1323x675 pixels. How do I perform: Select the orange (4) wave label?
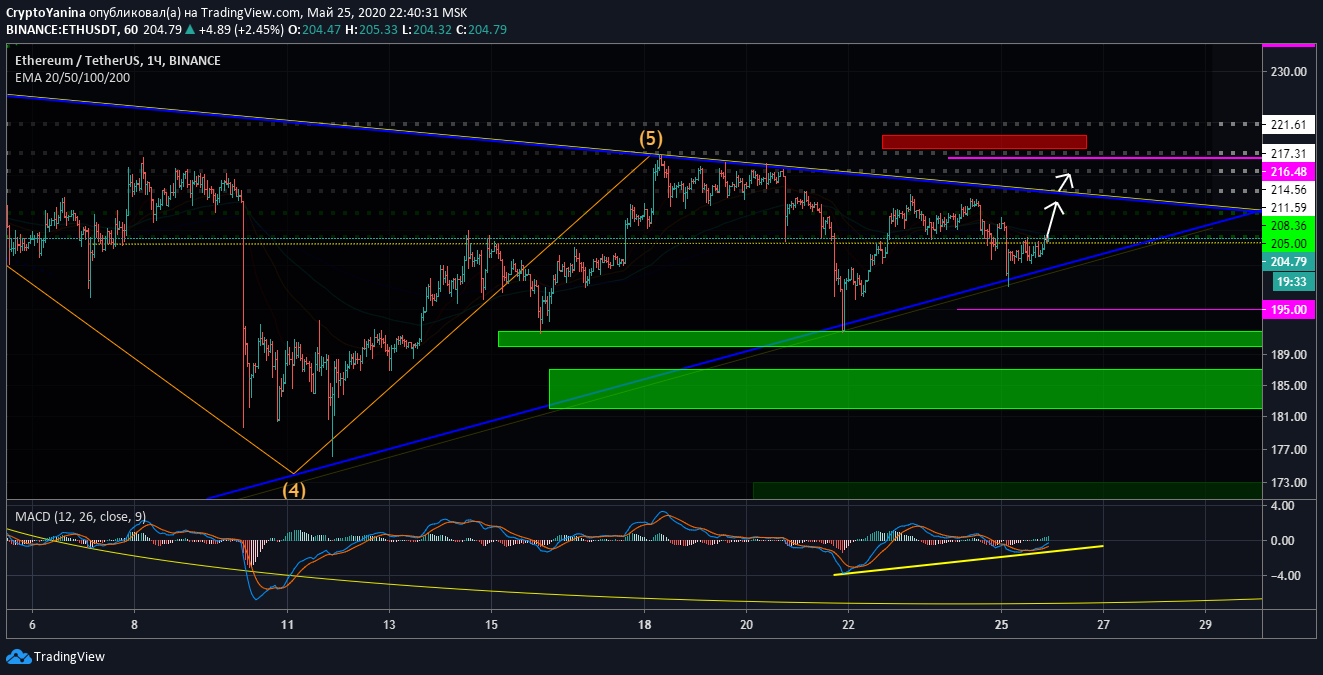[x=293, y=490]
